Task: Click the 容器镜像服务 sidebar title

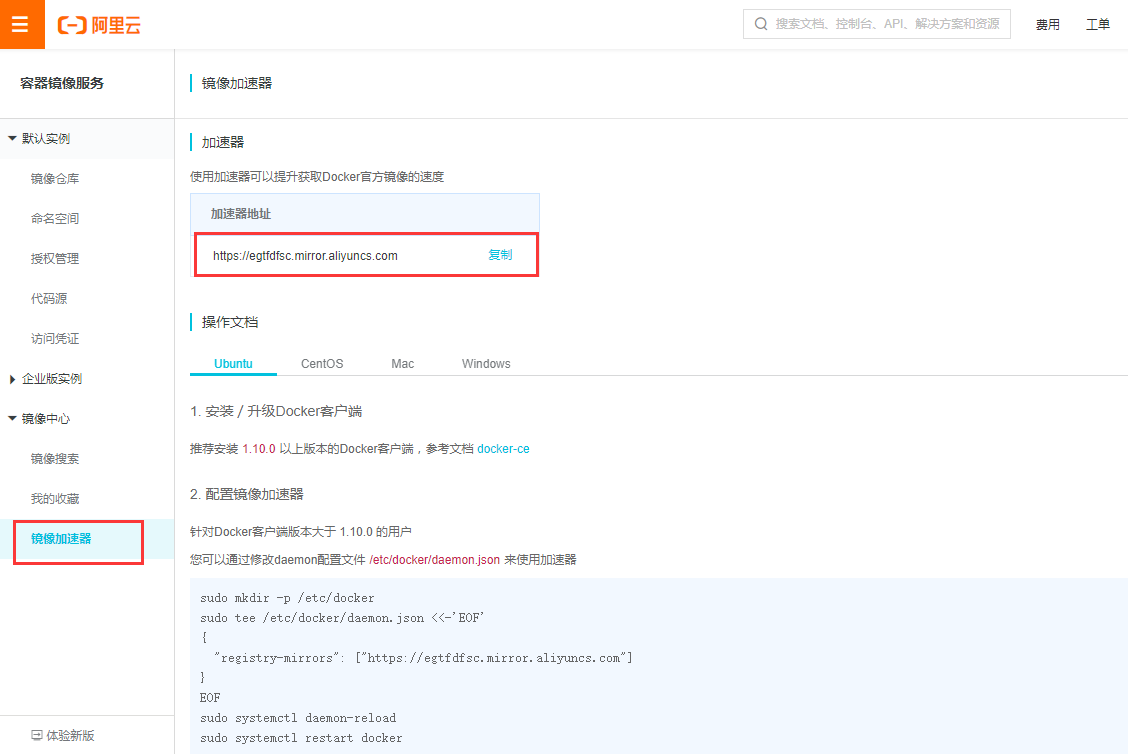Action: pos(62,83)
